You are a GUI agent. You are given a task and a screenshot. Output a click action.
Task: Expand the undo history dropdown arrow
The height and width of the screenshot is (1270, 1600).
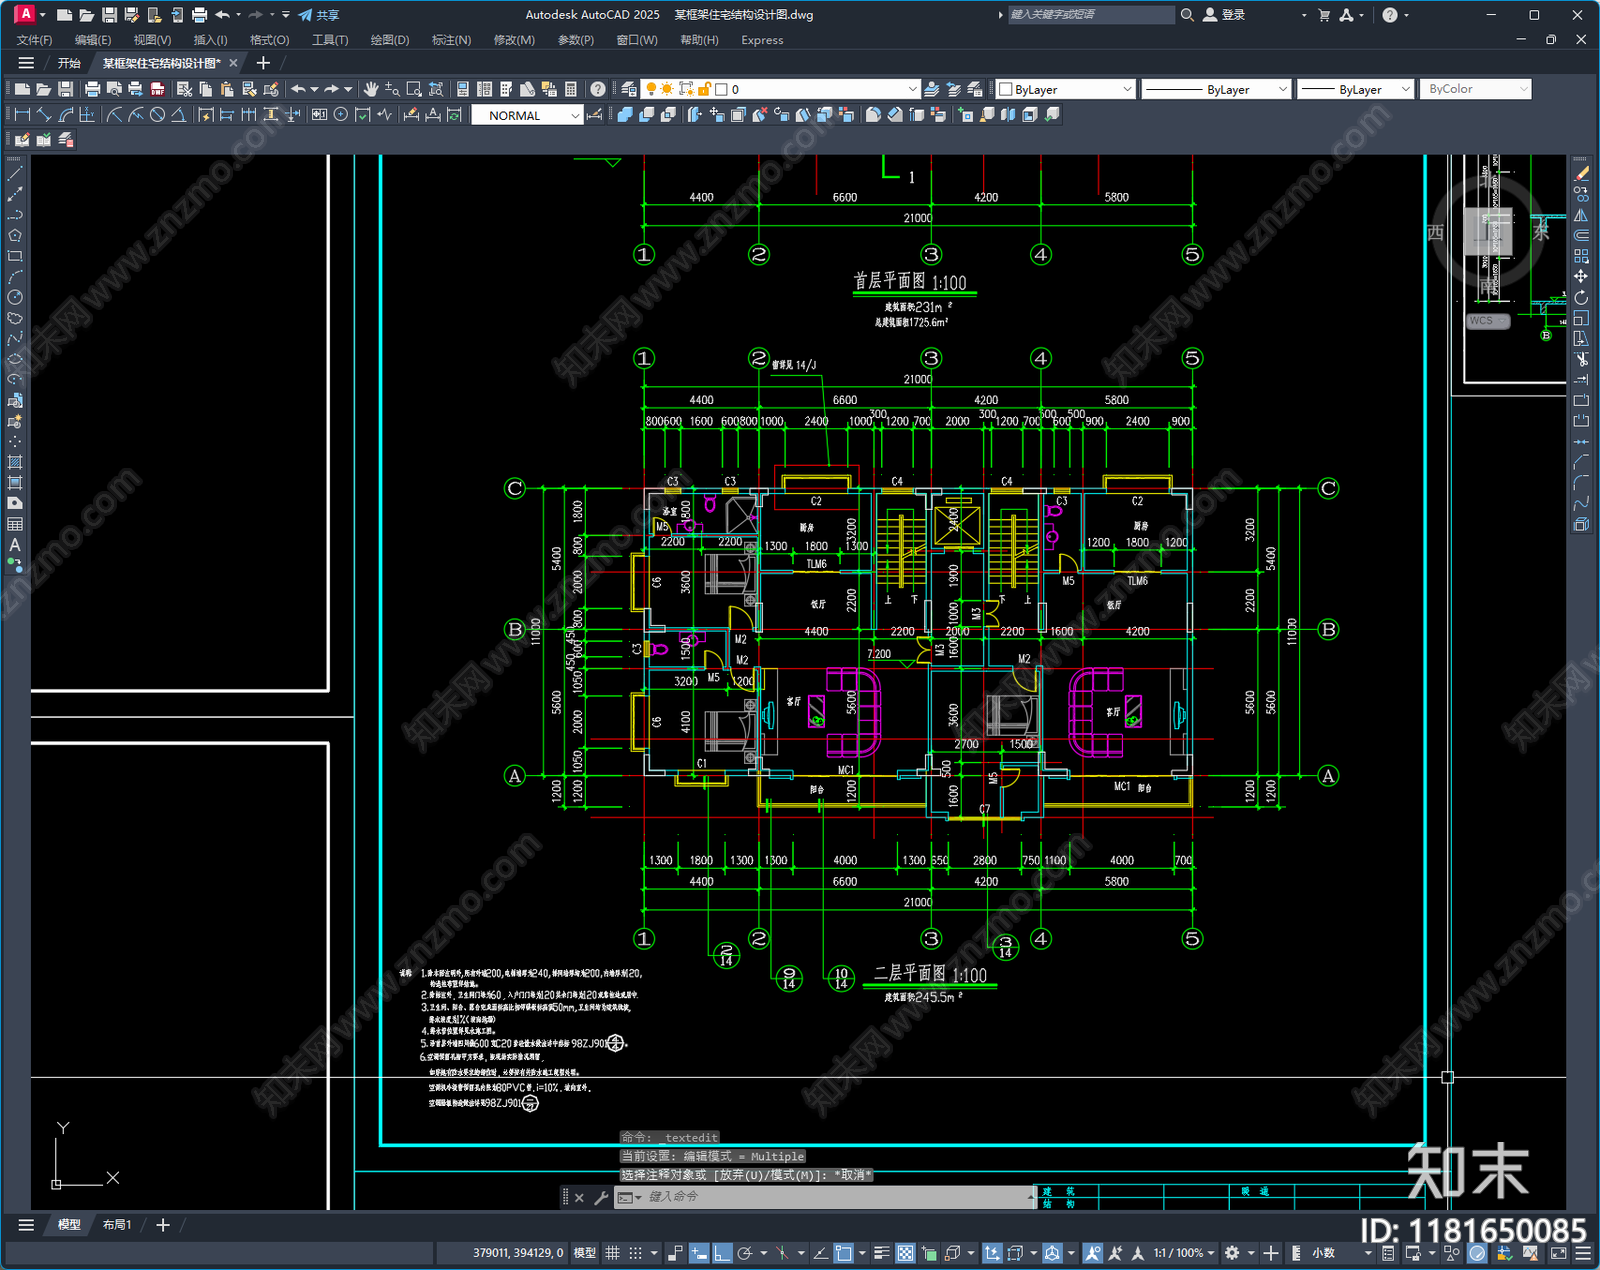(314, 89)
